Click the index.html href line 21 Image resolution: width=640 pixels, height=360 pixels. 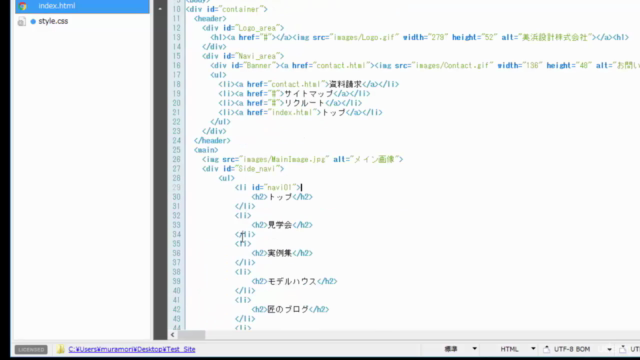(x=300, y=112)
